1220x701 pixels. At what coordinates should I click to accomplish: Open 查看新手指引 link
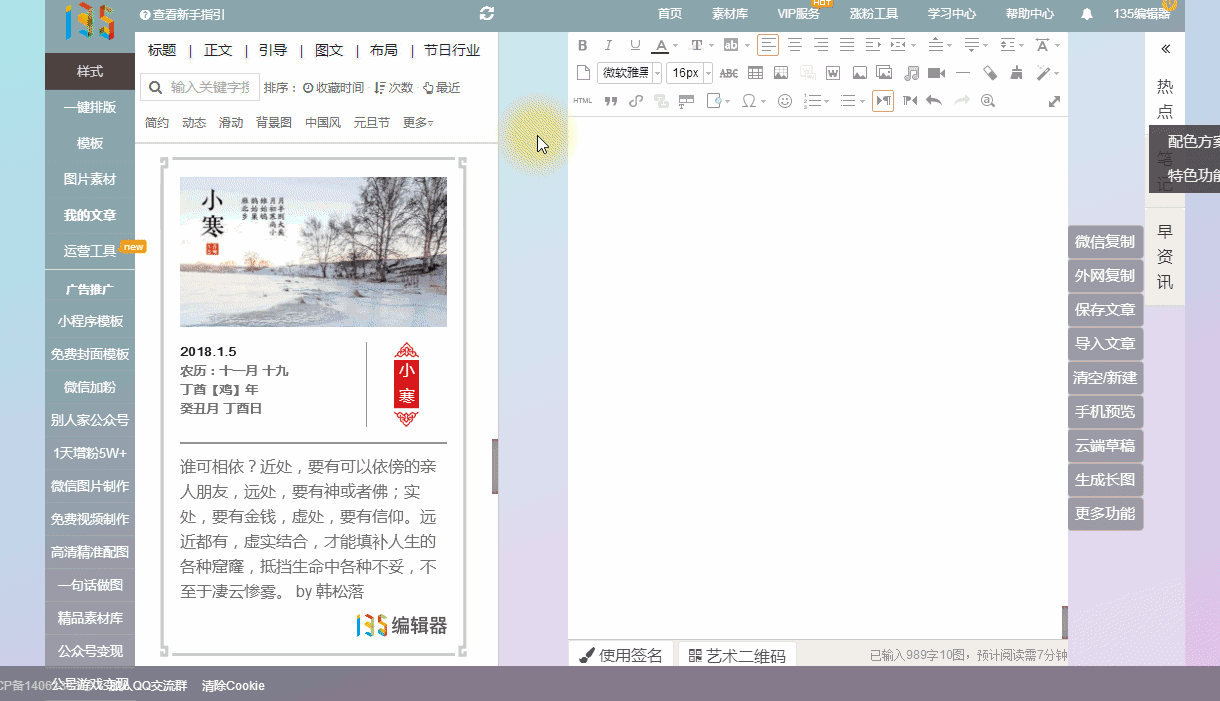(183, 15)
